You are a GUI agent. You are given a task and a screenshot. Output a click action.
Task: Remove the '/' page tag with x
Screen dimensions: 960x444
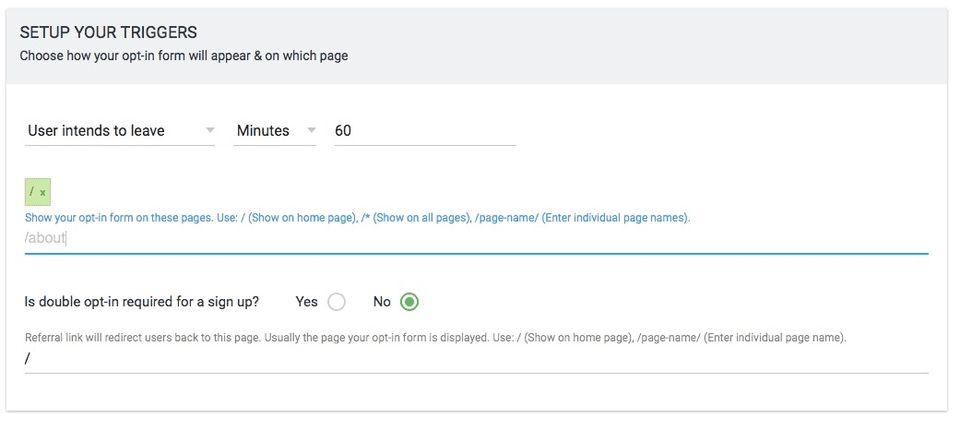click(43, 193)
